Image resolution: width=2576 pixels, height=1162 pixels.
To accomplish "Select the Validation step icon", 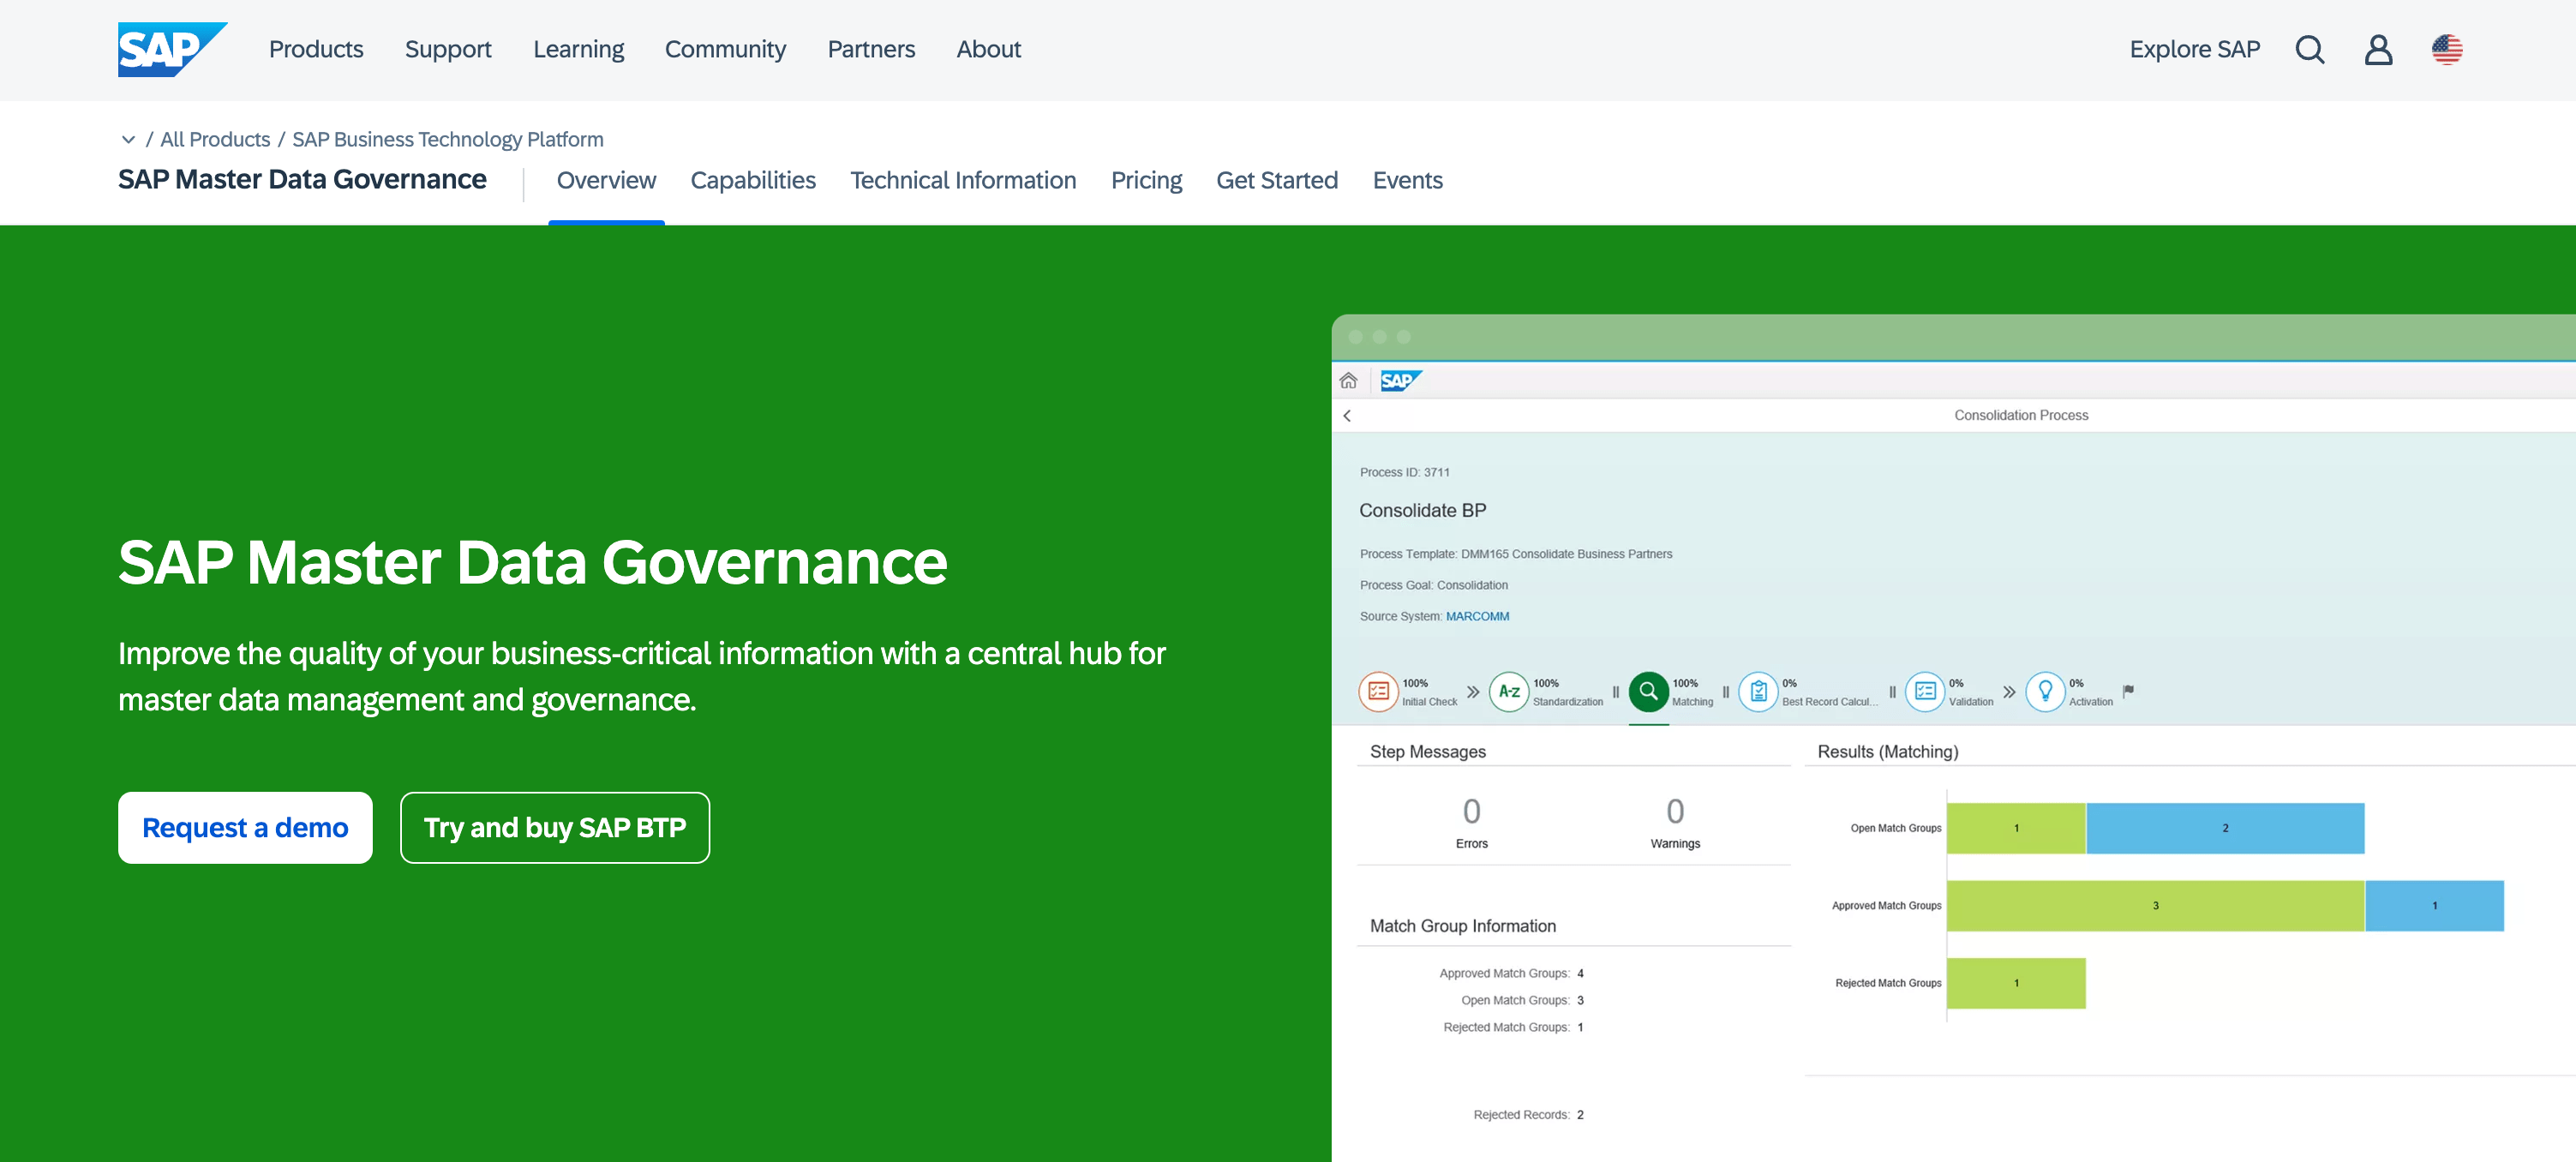I will coord(1924,691).
